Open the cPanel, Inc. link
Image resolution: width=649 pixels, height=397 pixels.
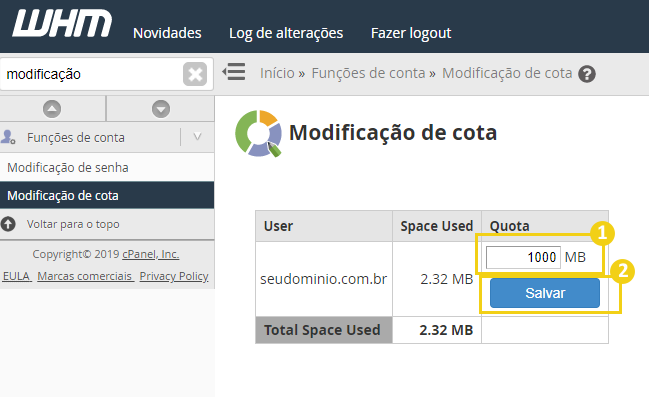[151, 254]
